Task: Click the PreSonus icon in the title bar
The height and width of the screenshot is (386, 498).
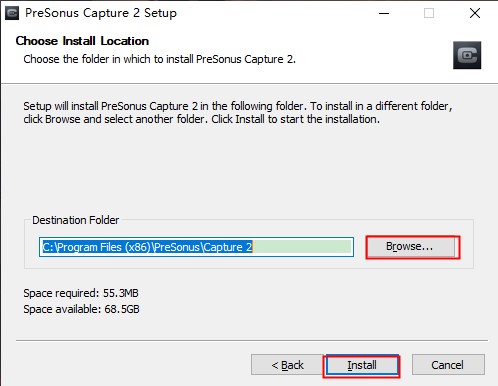Action: click(x=12, y=13)
